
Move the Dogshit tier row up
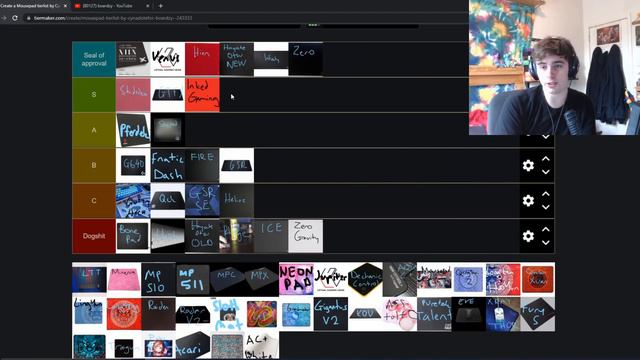coord(546,229)
